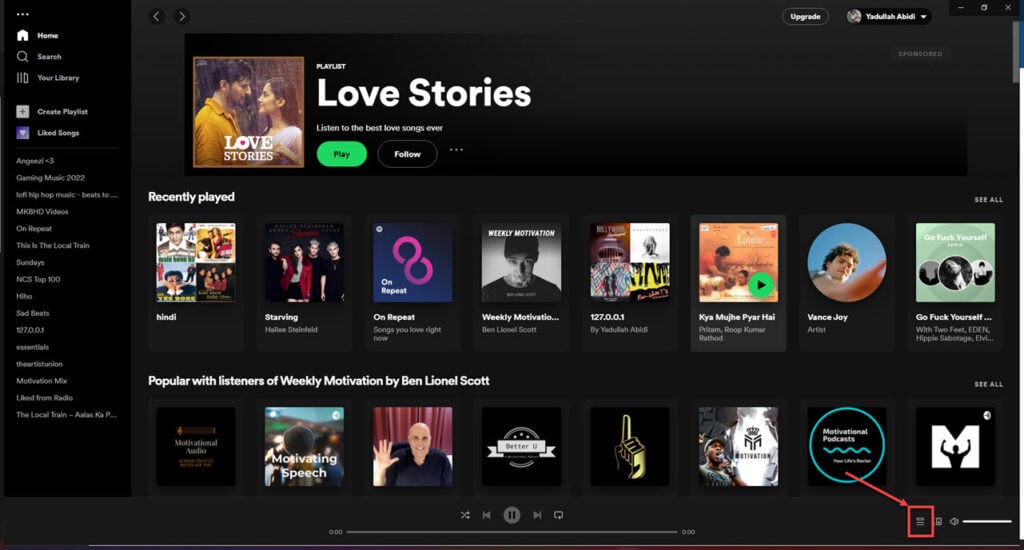Click the playback progress bar

pyautogui.click(x=512, y=532)
